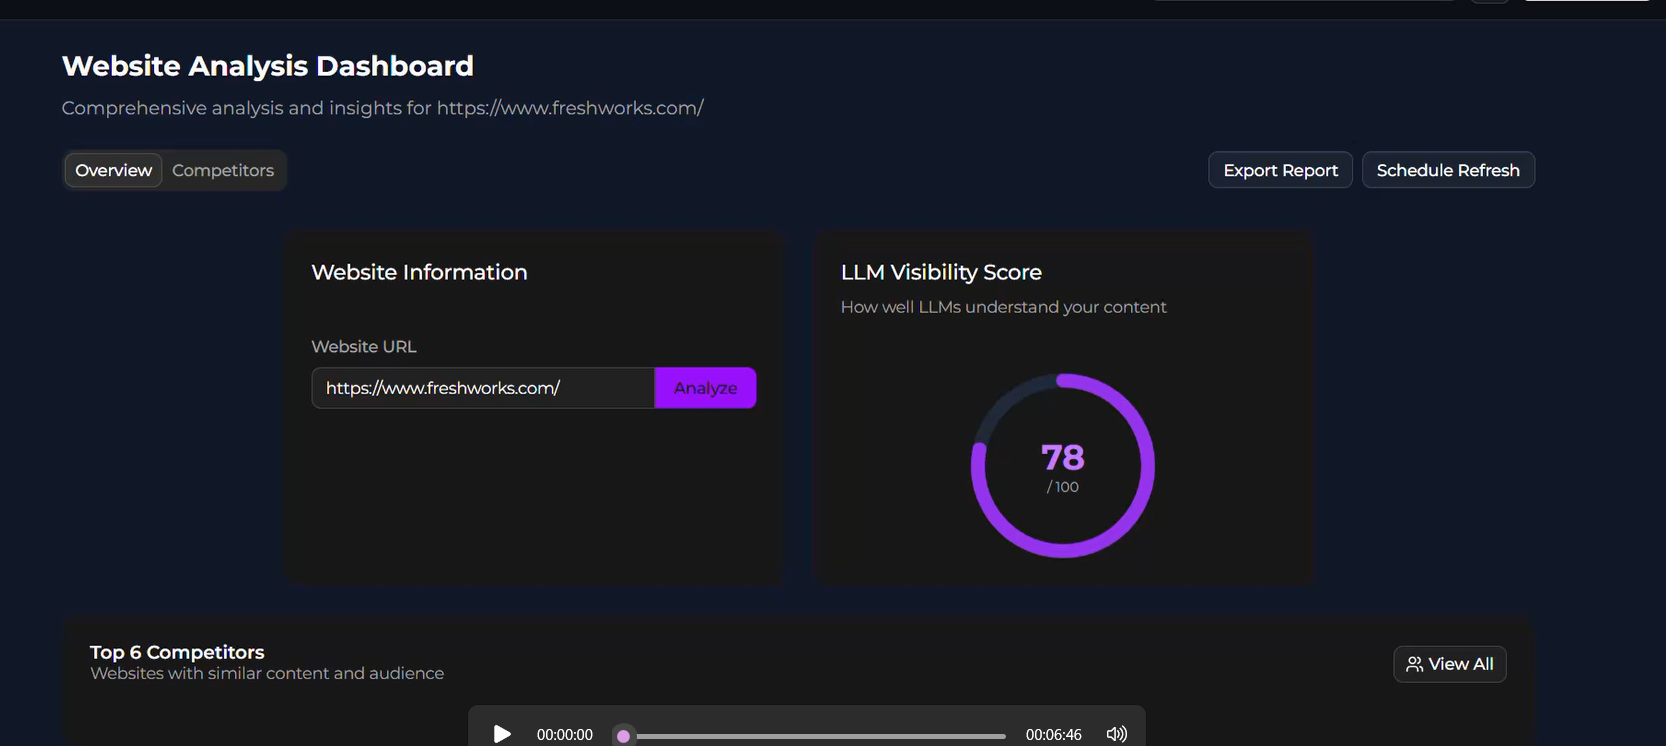The image size is (1666, 746).
Task: Focus the Website URL input field
Action: [x=484, y=388]
